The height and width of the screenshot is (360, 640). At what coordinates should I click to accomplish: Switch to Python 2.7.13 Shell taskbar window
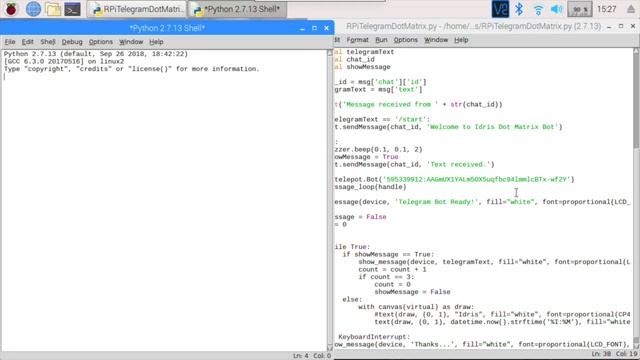click(x=237, y=9)
